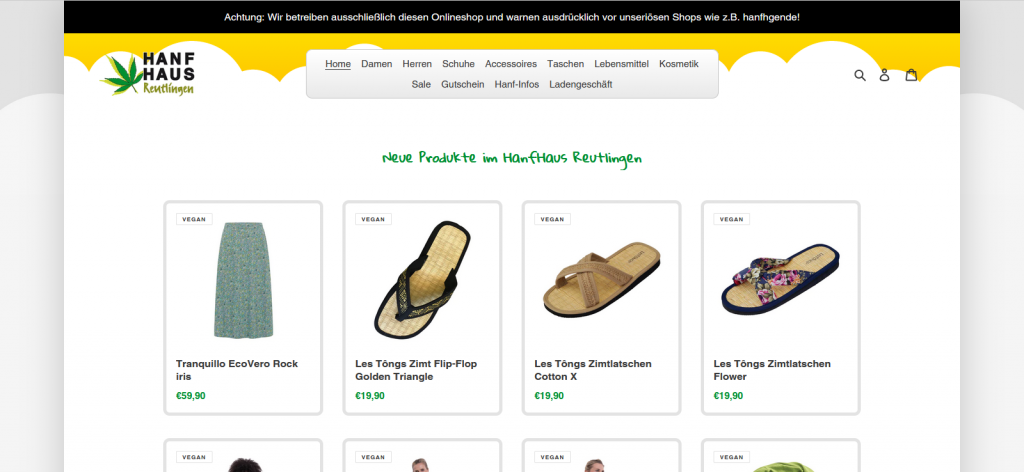Open Taschen in the navigation bar
This screenshot has height=472, width=1024.
pyautogui.click(x=566, y=64)
